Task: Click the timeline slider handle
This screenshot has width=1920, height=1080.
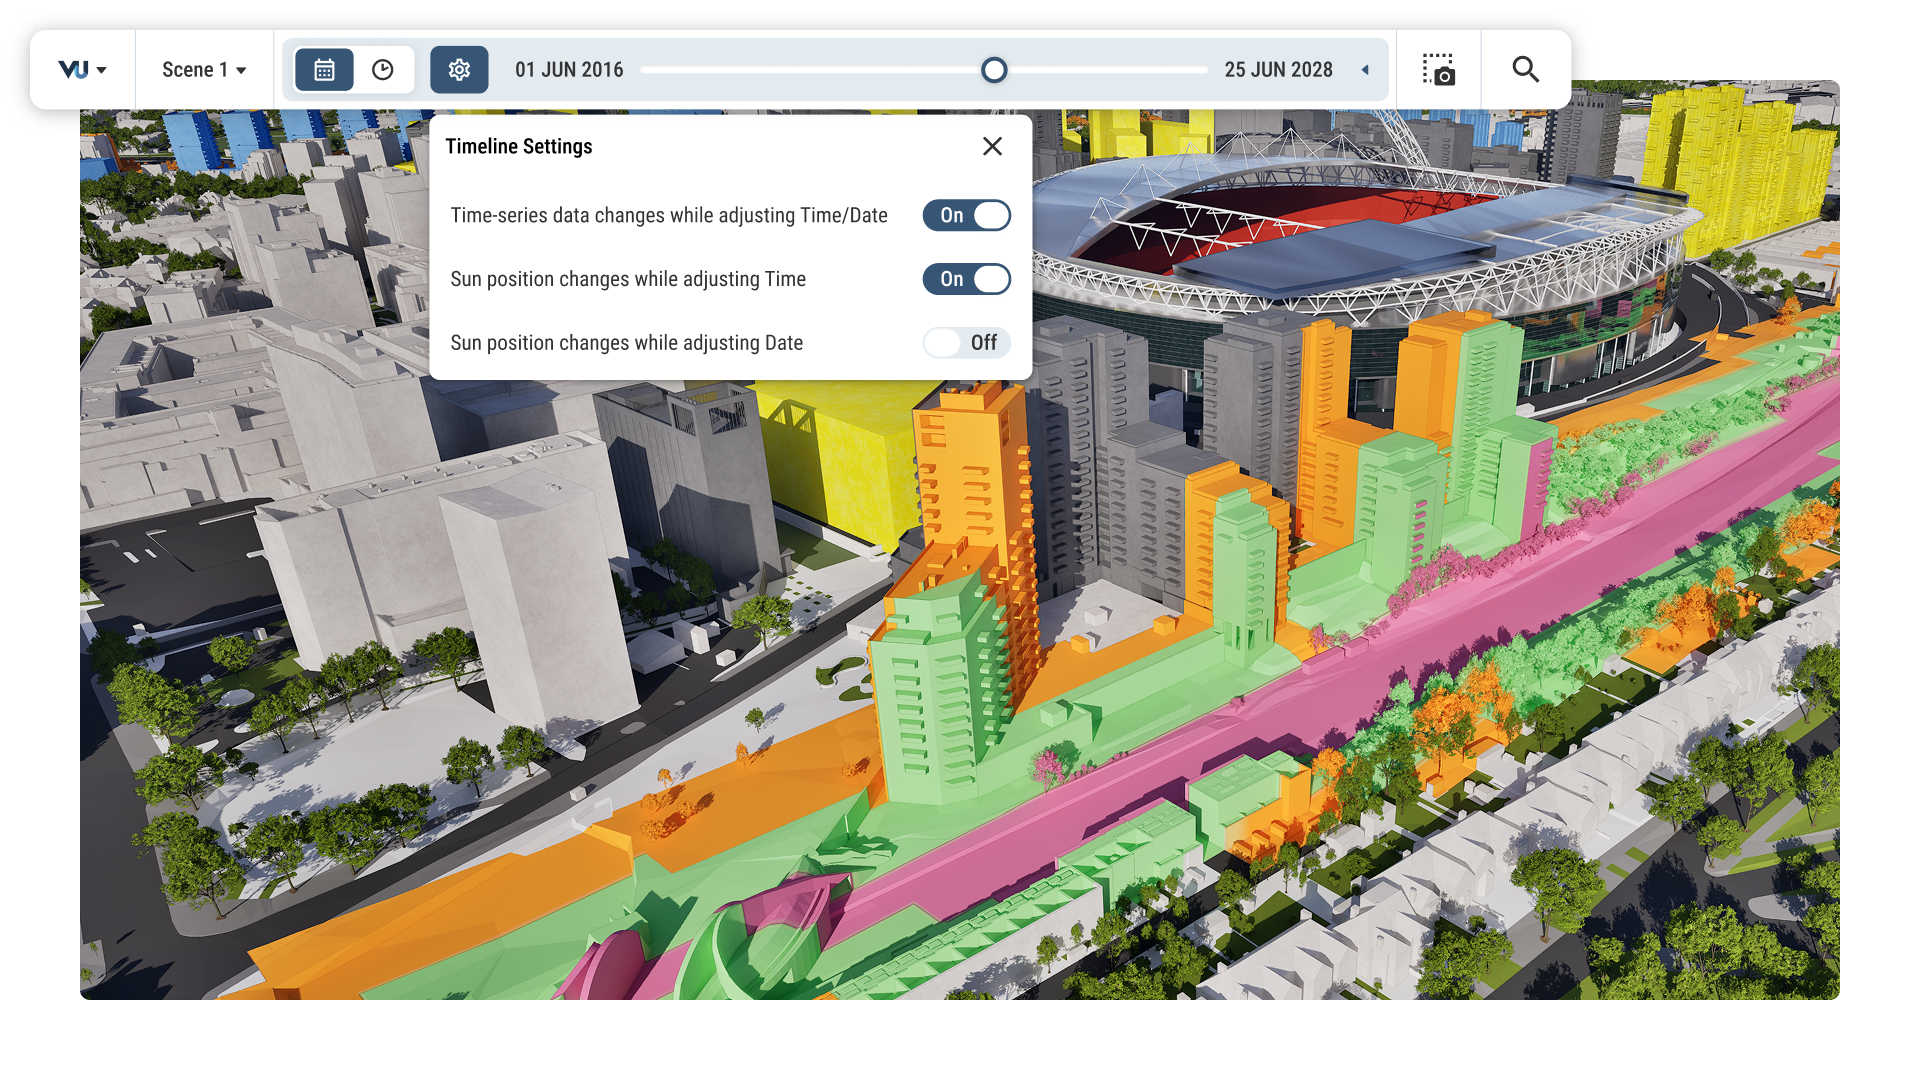Action: (x=994, y=70)
